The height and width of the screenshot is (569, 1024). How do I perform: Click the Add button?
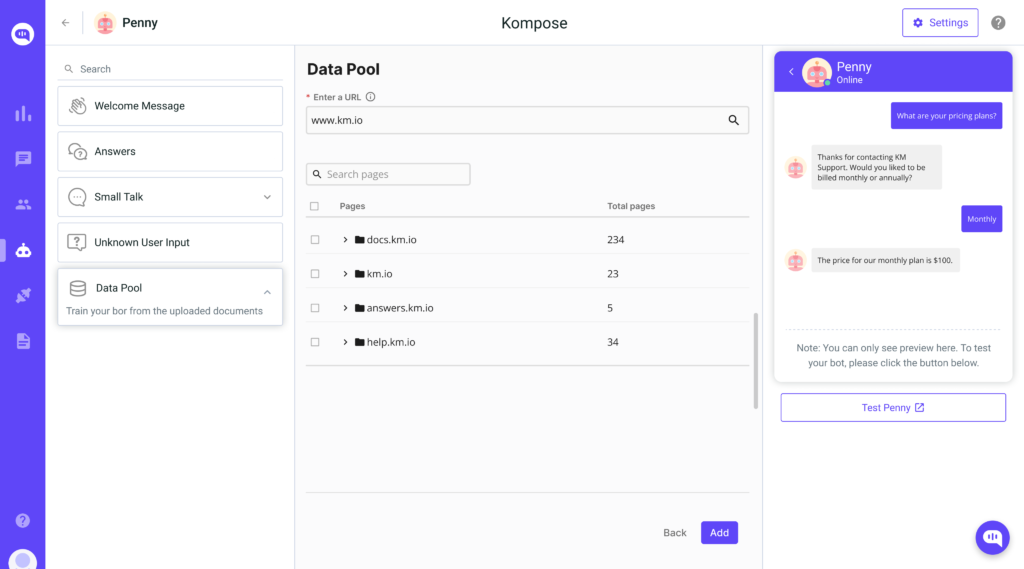tap(719, 532)
